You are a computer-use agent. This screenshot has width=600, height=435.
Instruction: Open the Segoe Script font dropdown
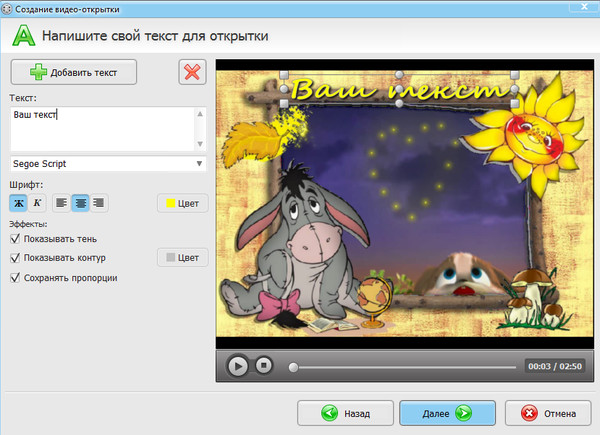[x=108, y=163]
